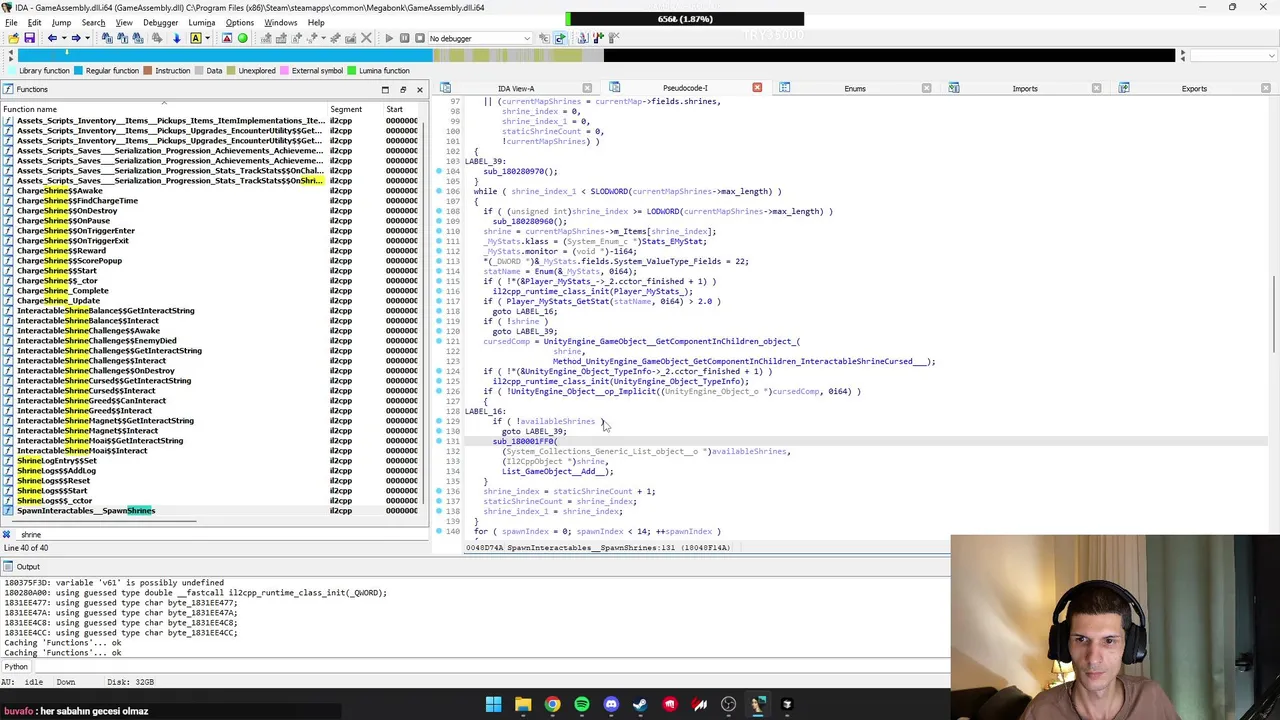Screen dimensions: 1280x720
Task: Clear the function filter with red X
Action: (x=6, y=535)
